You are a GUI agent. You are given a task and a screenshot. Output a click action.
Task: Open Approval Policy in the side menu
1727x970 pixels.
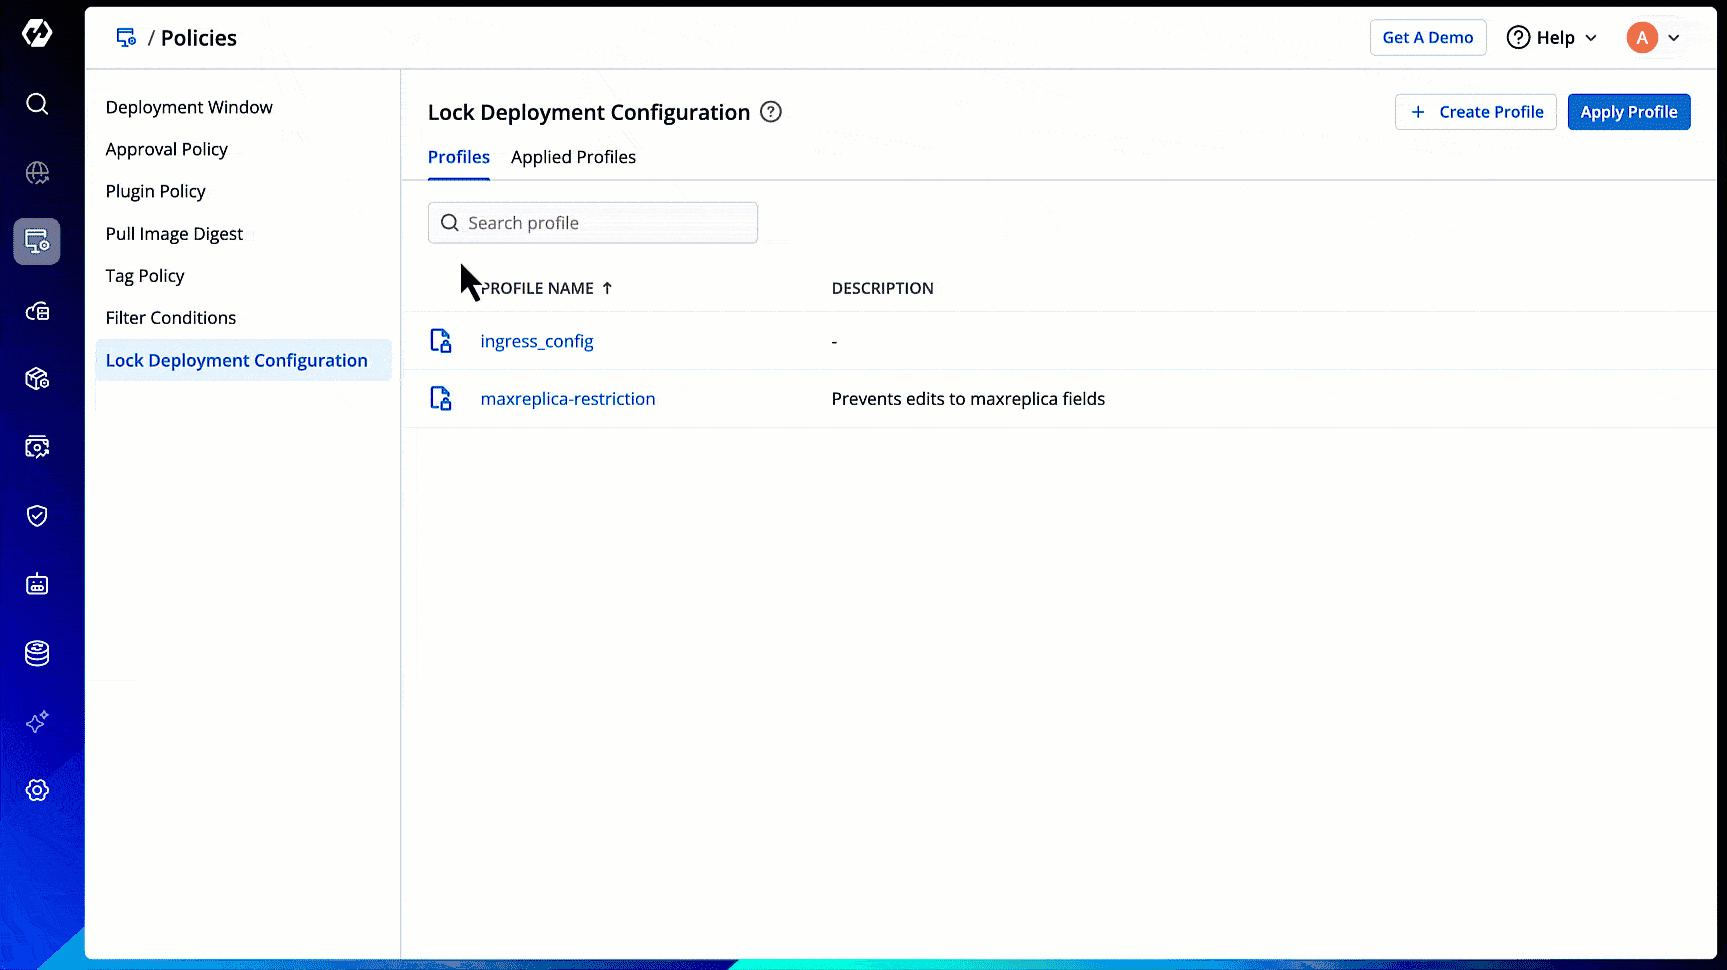click(167, 149)
